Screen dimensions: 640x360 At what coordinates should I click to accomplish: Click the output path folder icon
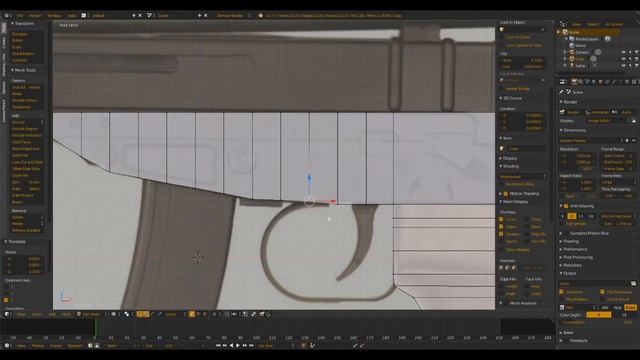[633, 283]
